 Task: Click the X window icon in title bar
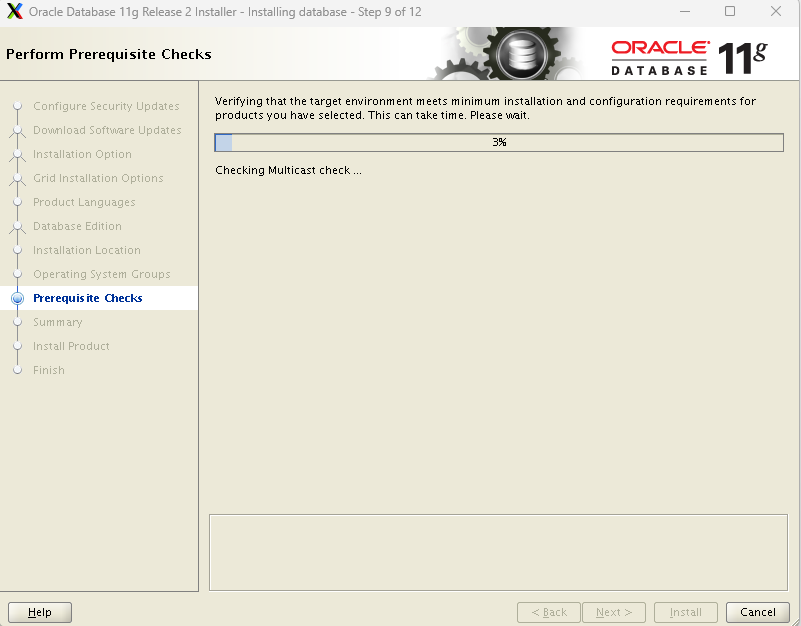pyautogui.click(x=15, y=11)
